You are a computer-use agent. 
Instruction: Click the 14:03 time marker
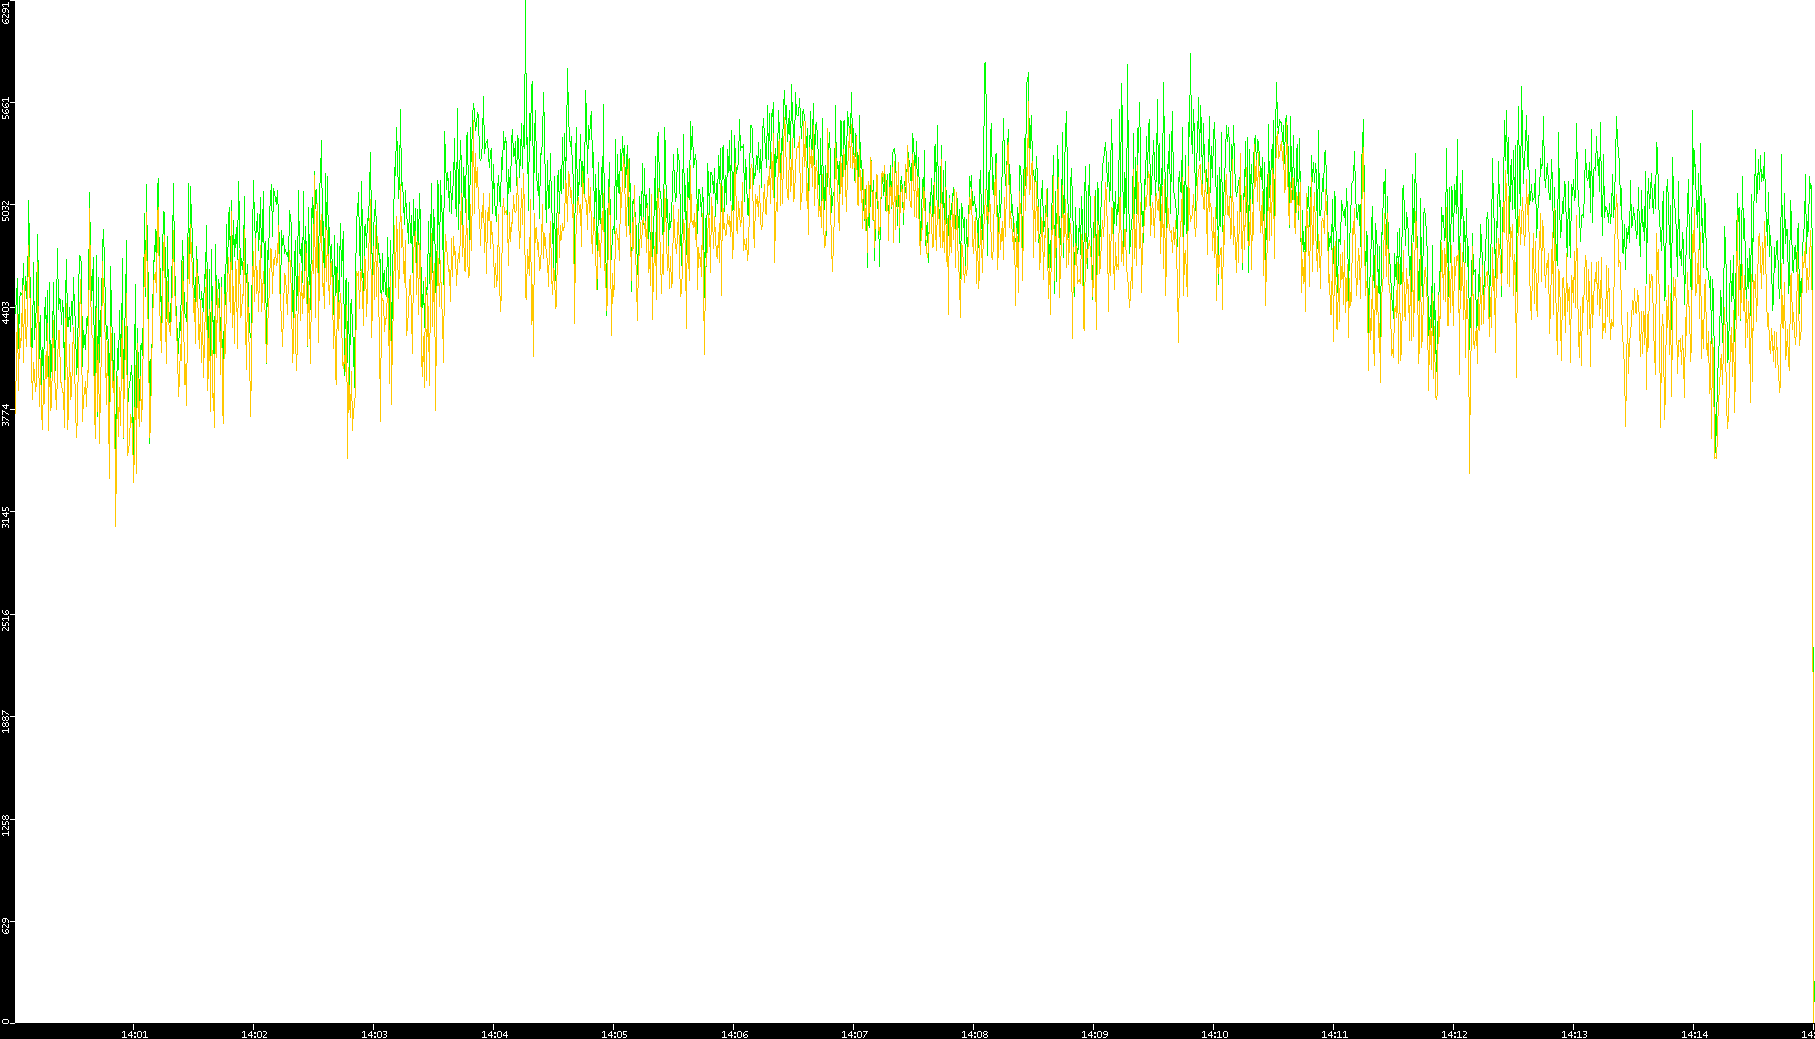374,1034
